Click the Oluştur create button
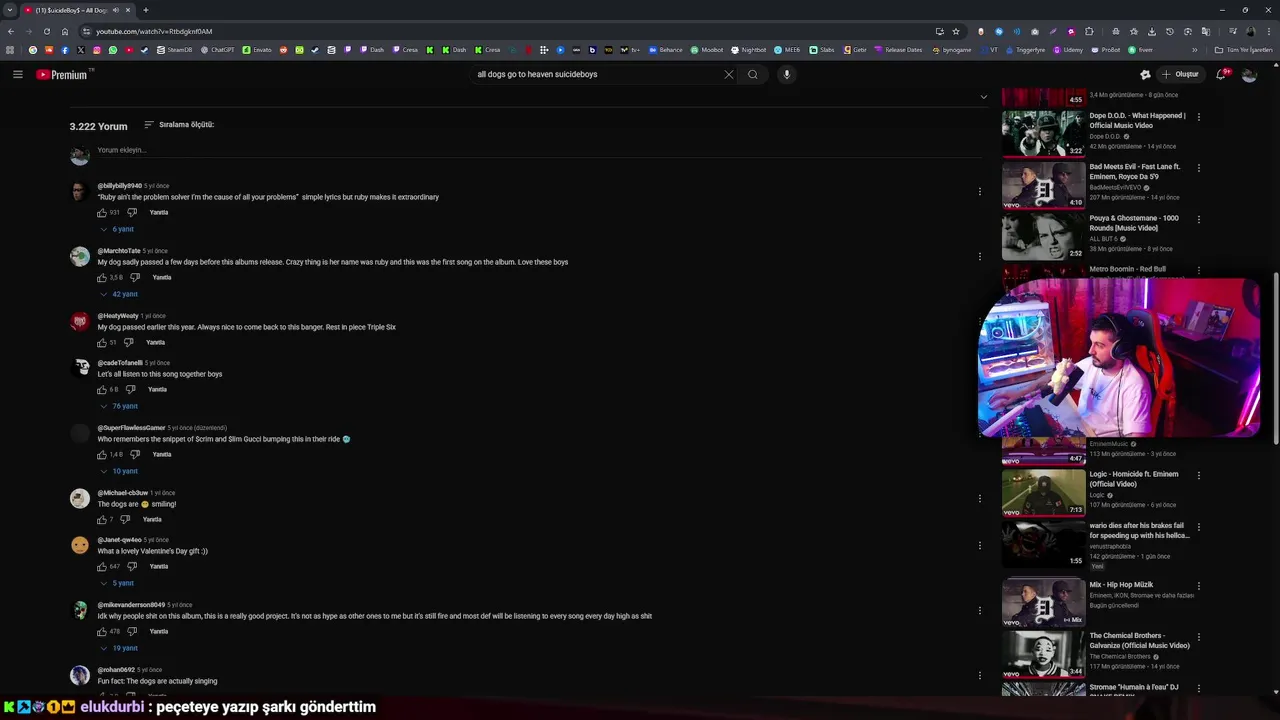 point(1180,74)
